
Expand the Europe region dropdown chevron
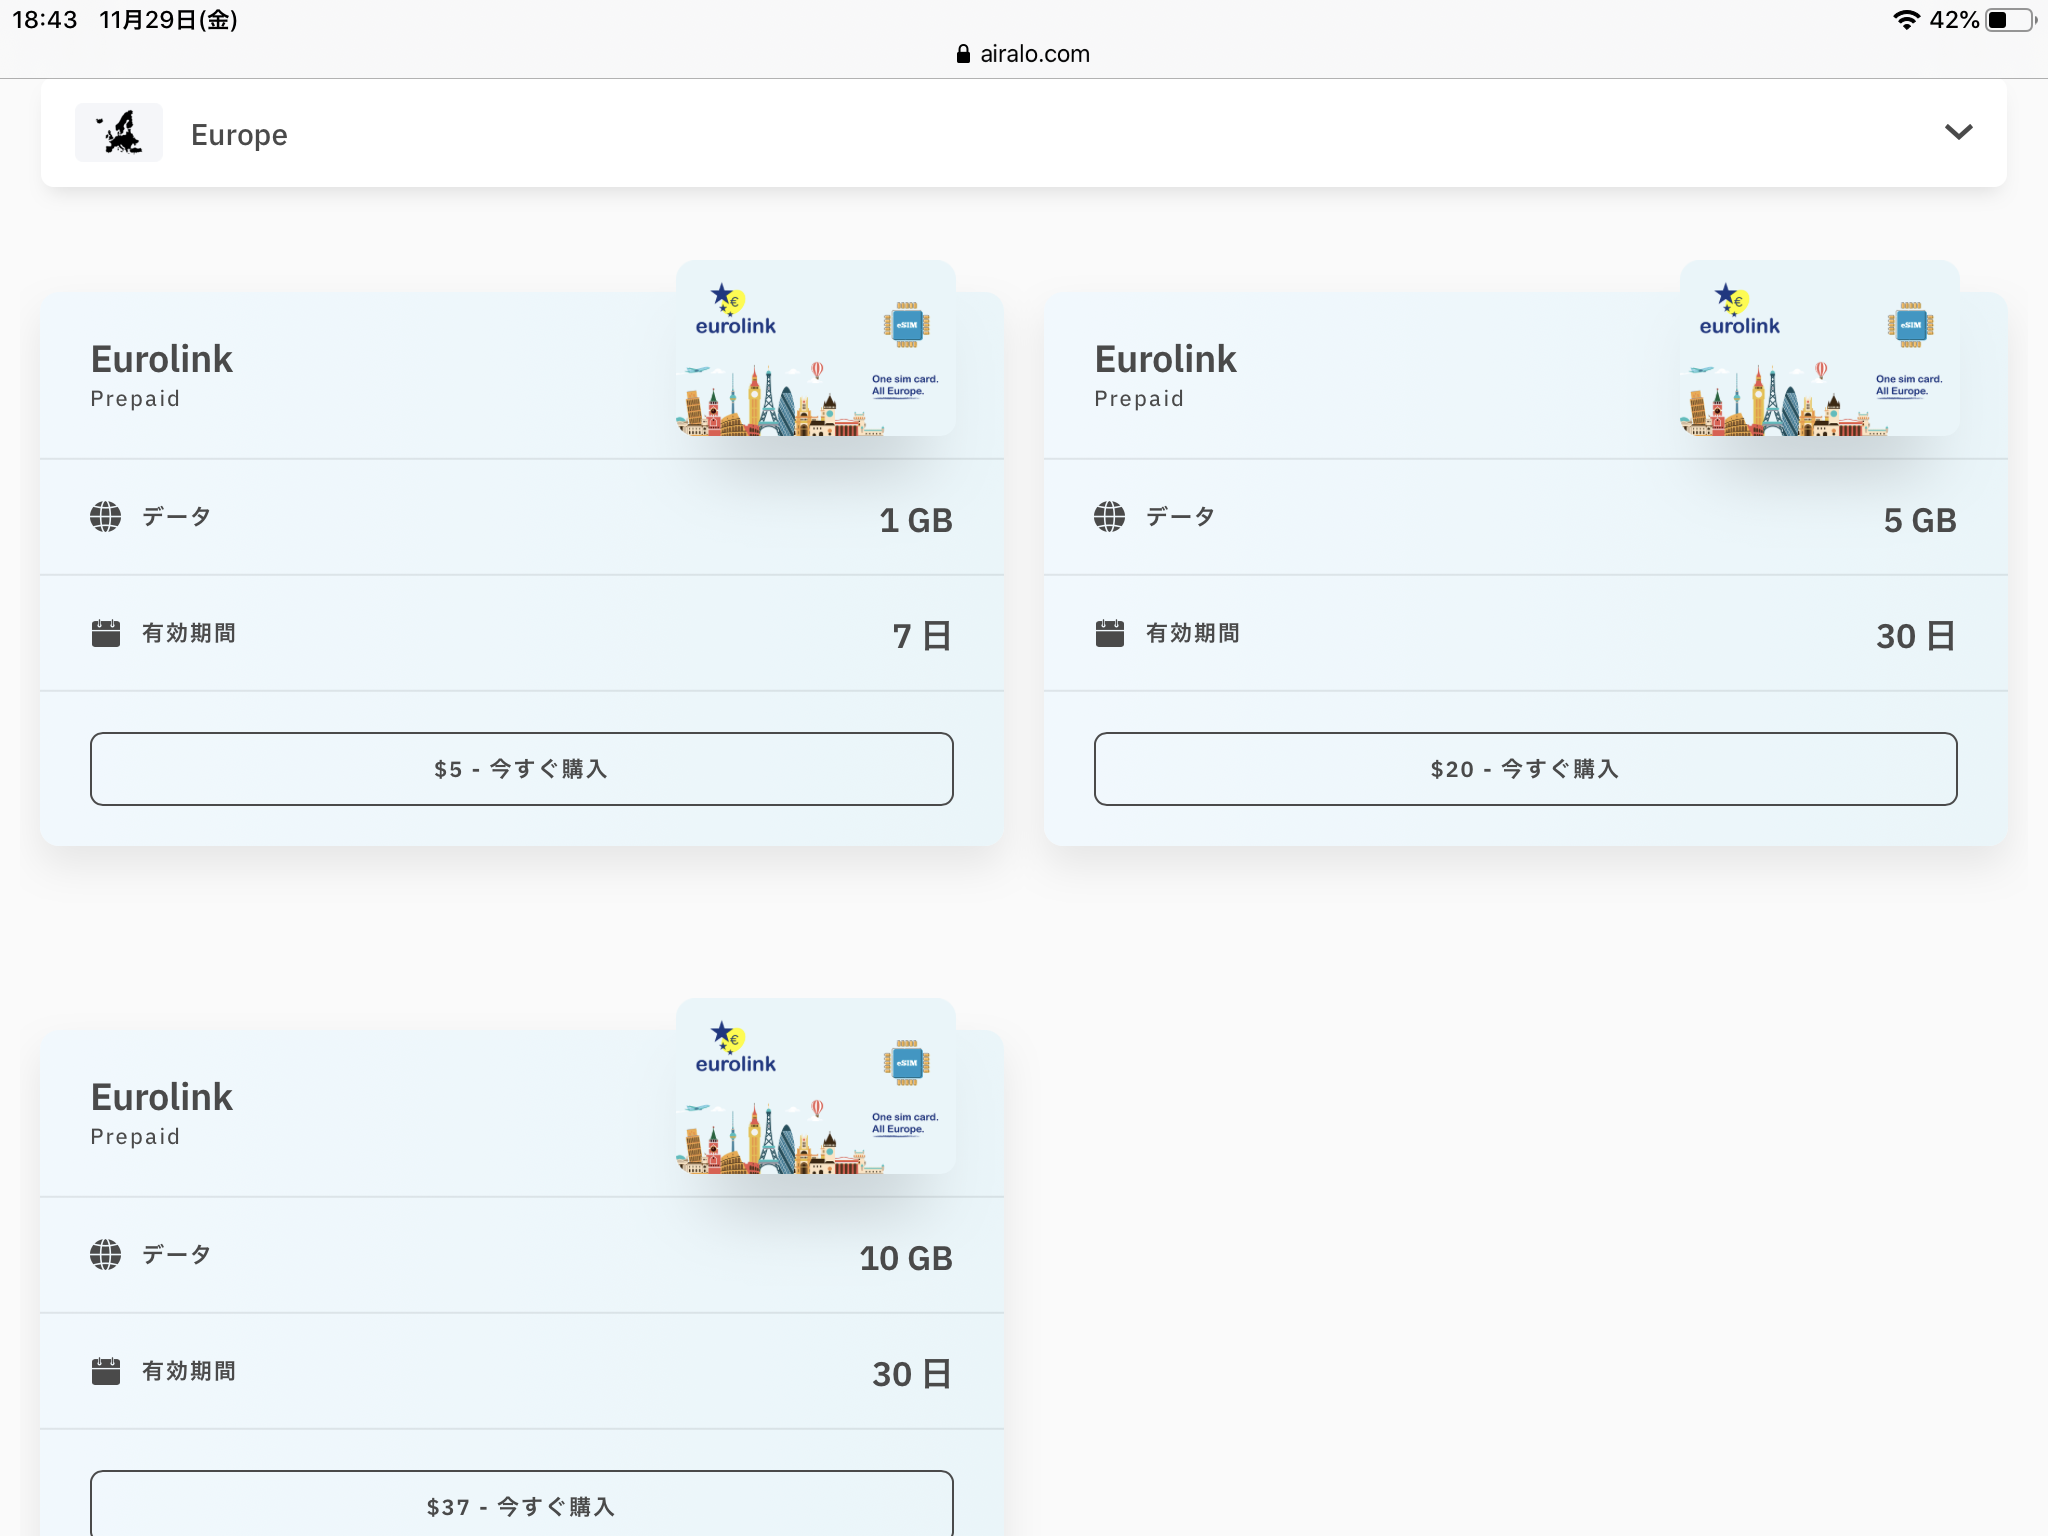[1958, 132]
